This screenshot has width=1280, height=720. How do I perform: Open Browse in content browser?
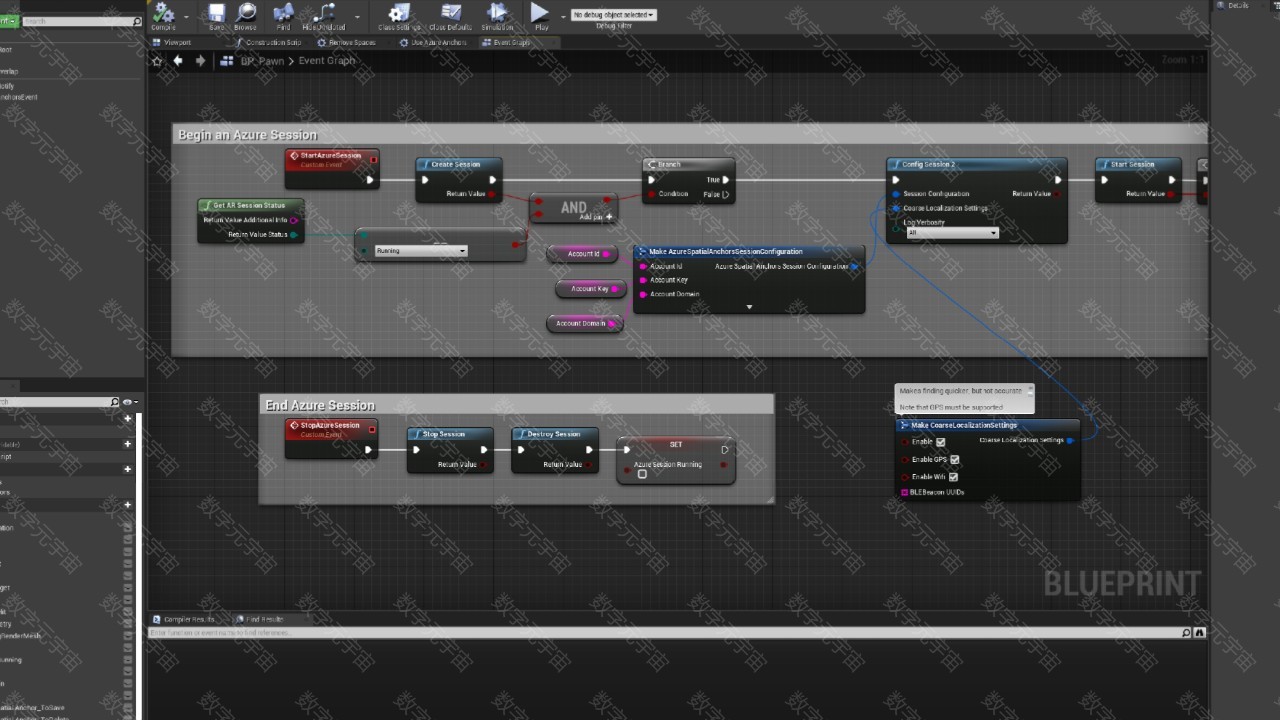coord(245,16)
